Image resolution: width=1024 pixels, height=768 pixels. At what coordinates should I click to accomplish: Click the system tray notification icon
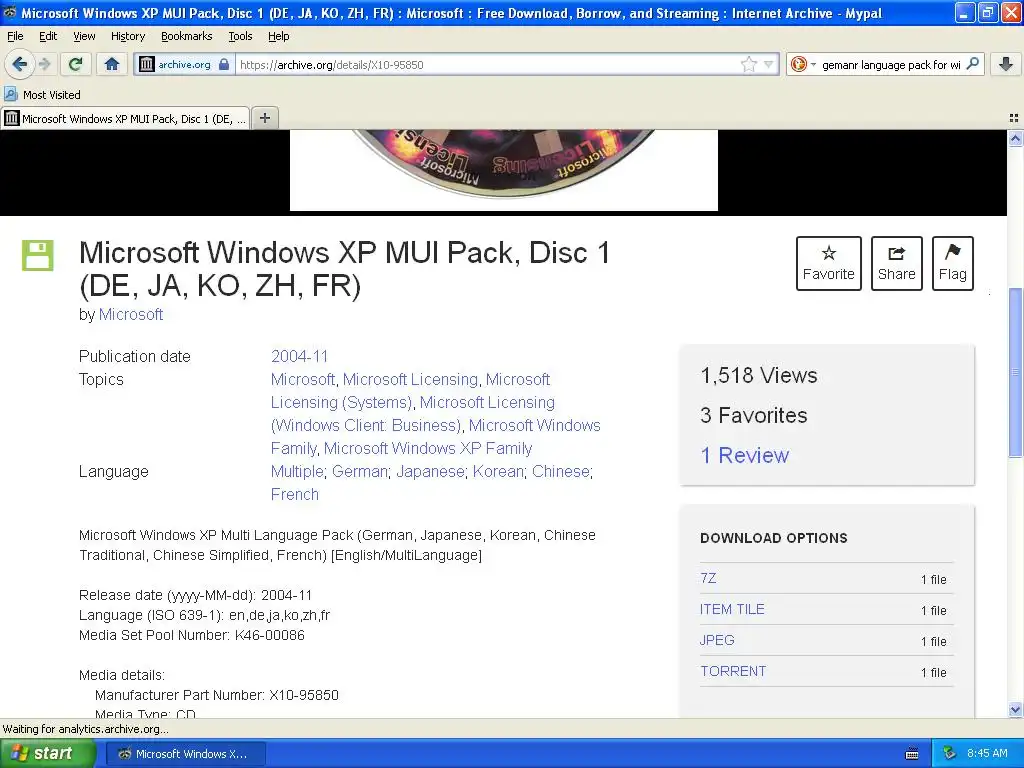950,754
